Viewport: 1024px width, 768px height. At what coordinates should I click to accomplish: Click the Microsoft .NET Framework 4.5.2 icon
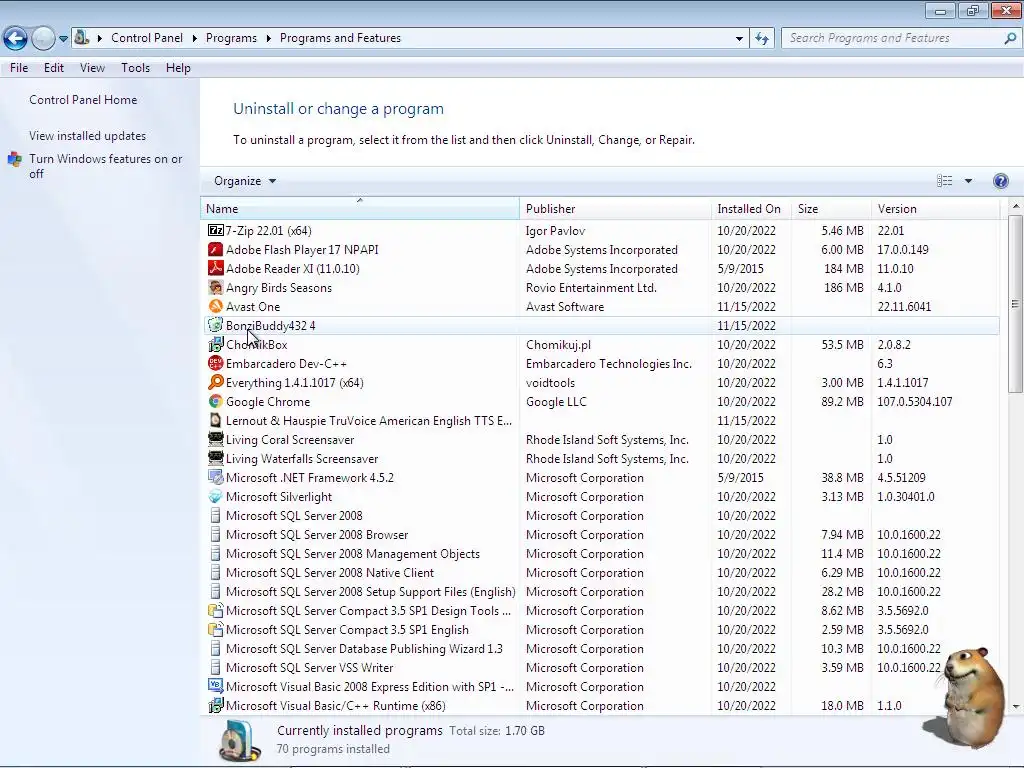tap(216, 477)
